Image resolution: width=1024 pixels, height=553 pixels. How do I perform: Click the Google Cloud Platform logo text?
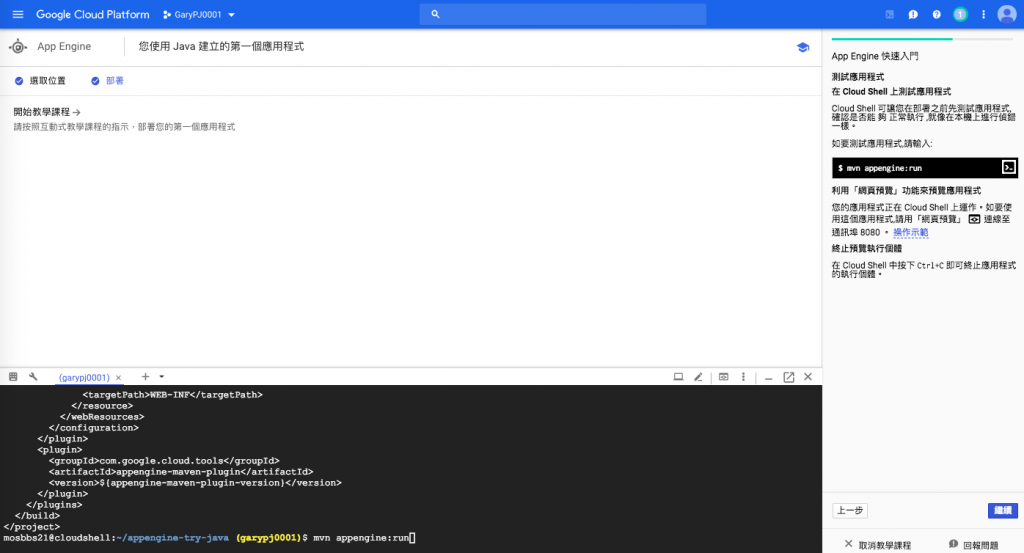click(93, 14)
